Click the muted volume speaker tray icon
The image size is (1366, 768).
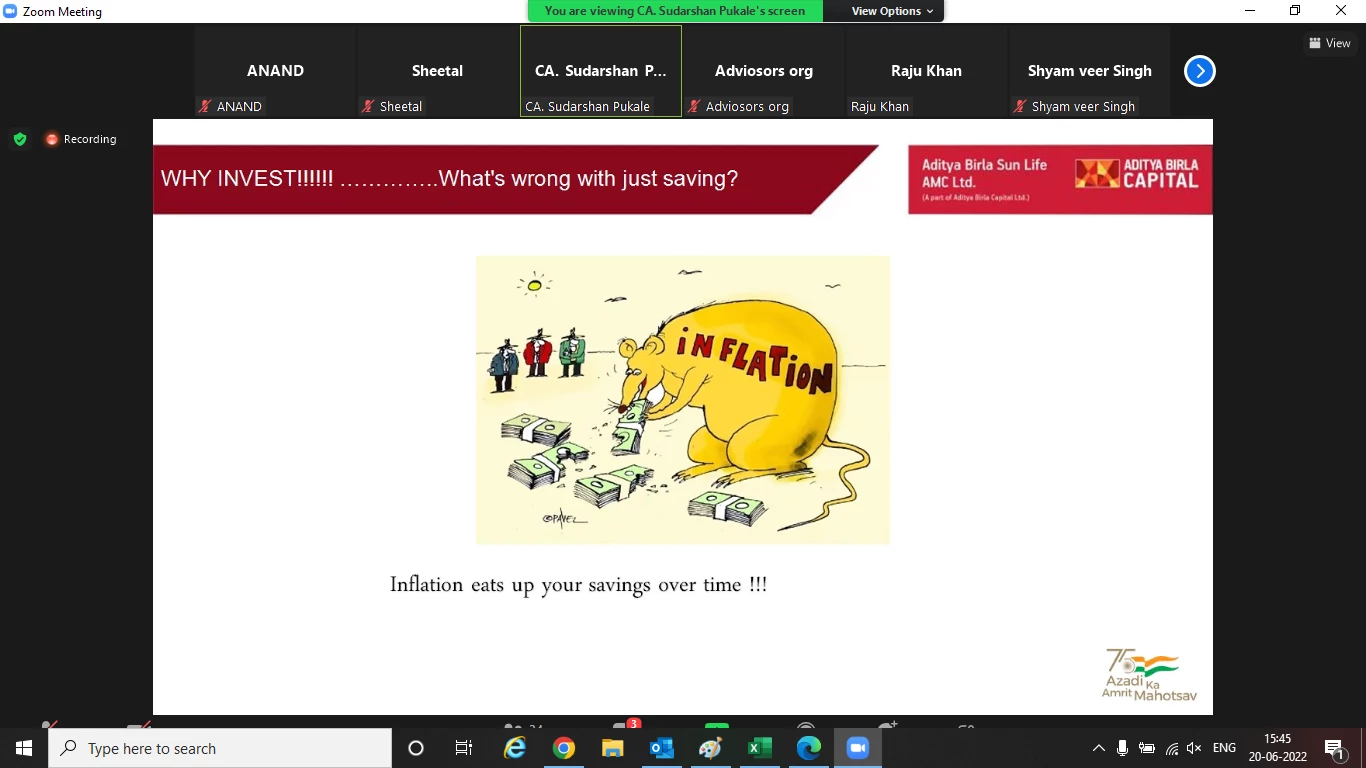click(1194, 748)
